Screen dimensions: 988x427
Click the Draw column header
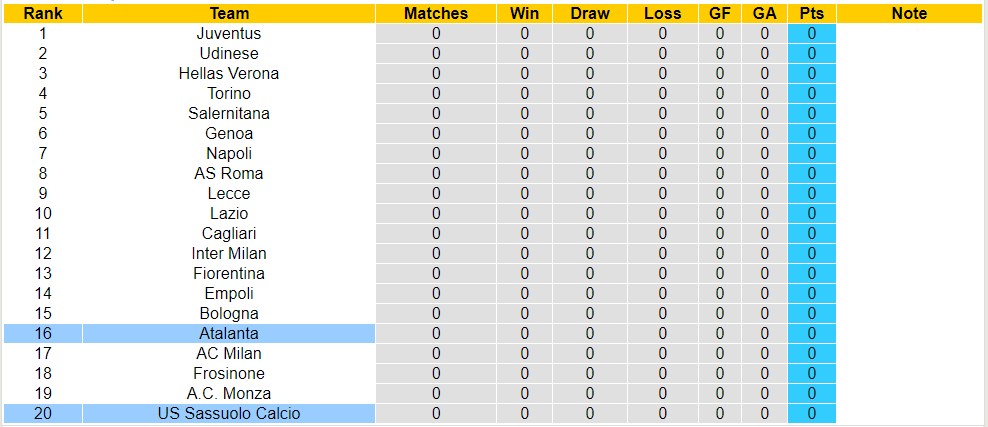coord(590,13)
